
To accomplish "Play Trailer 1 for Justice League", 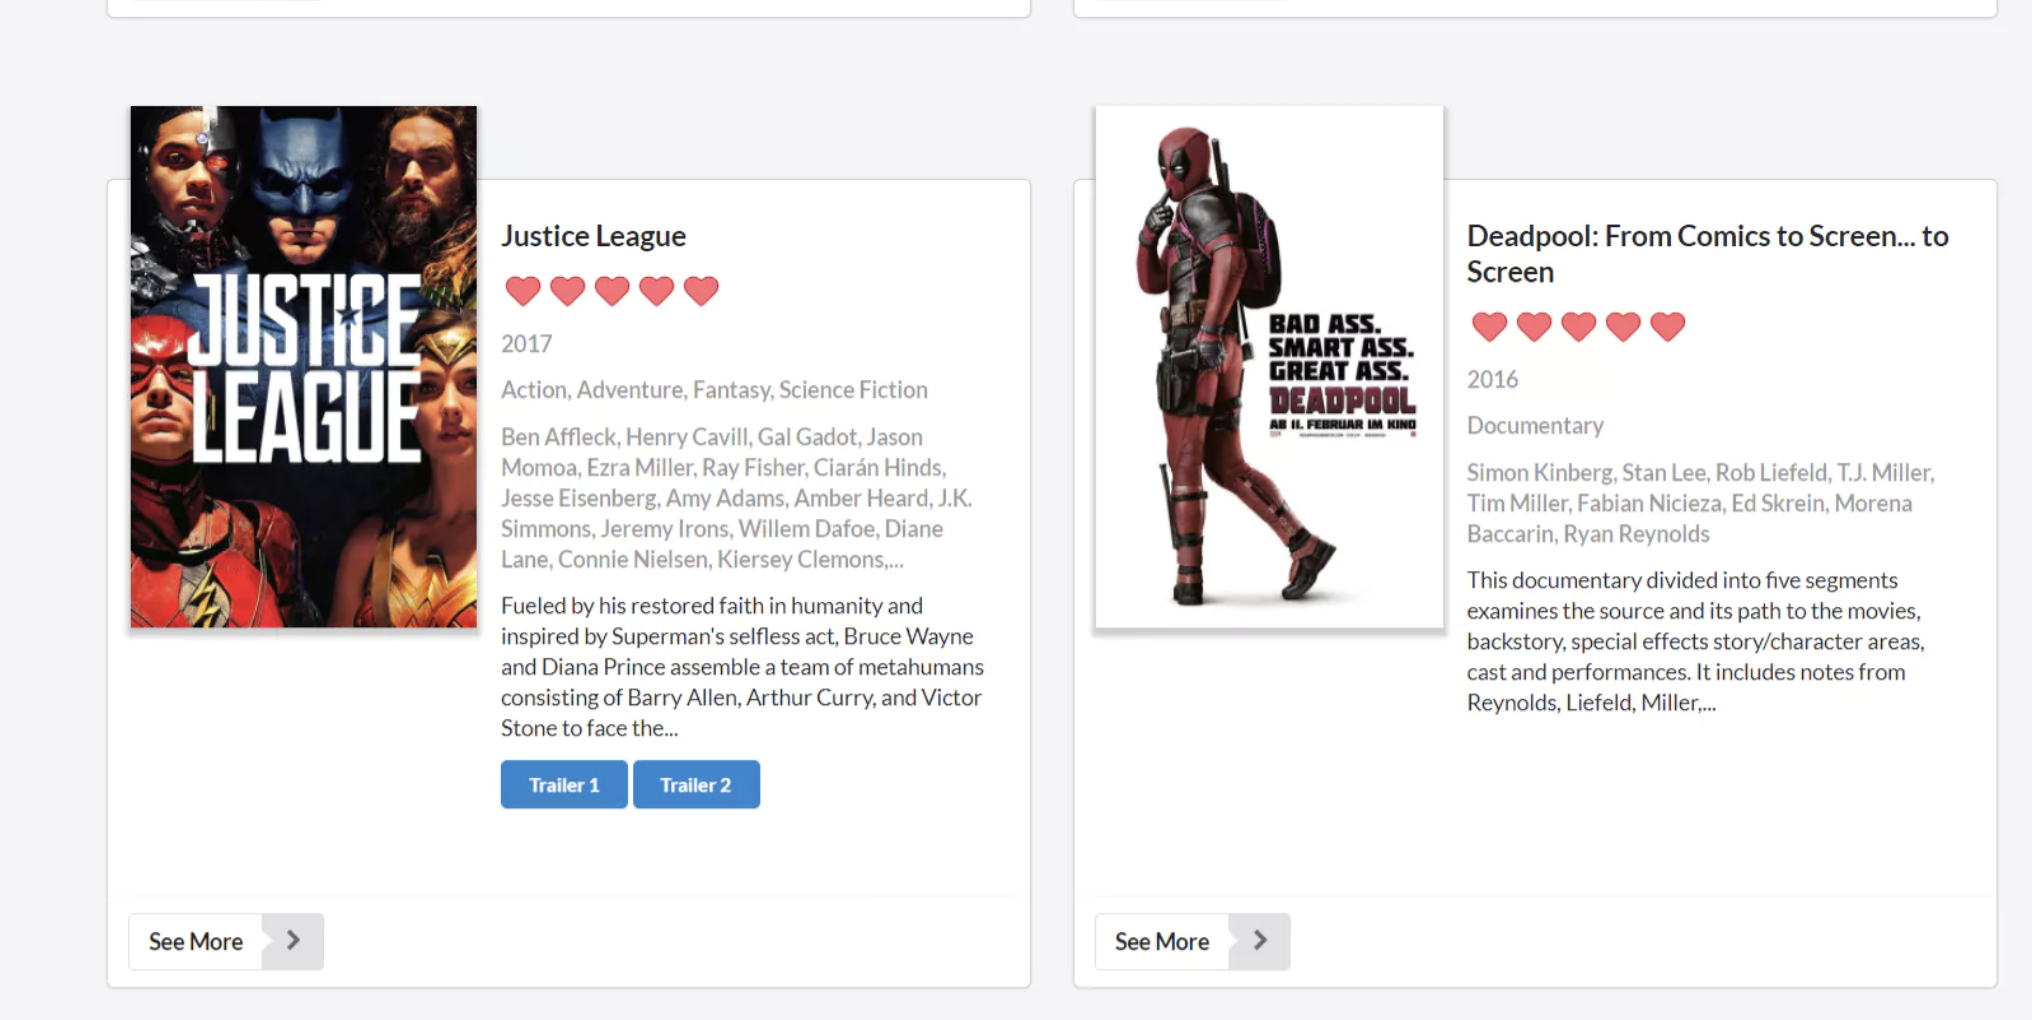I will pos(564,785).
